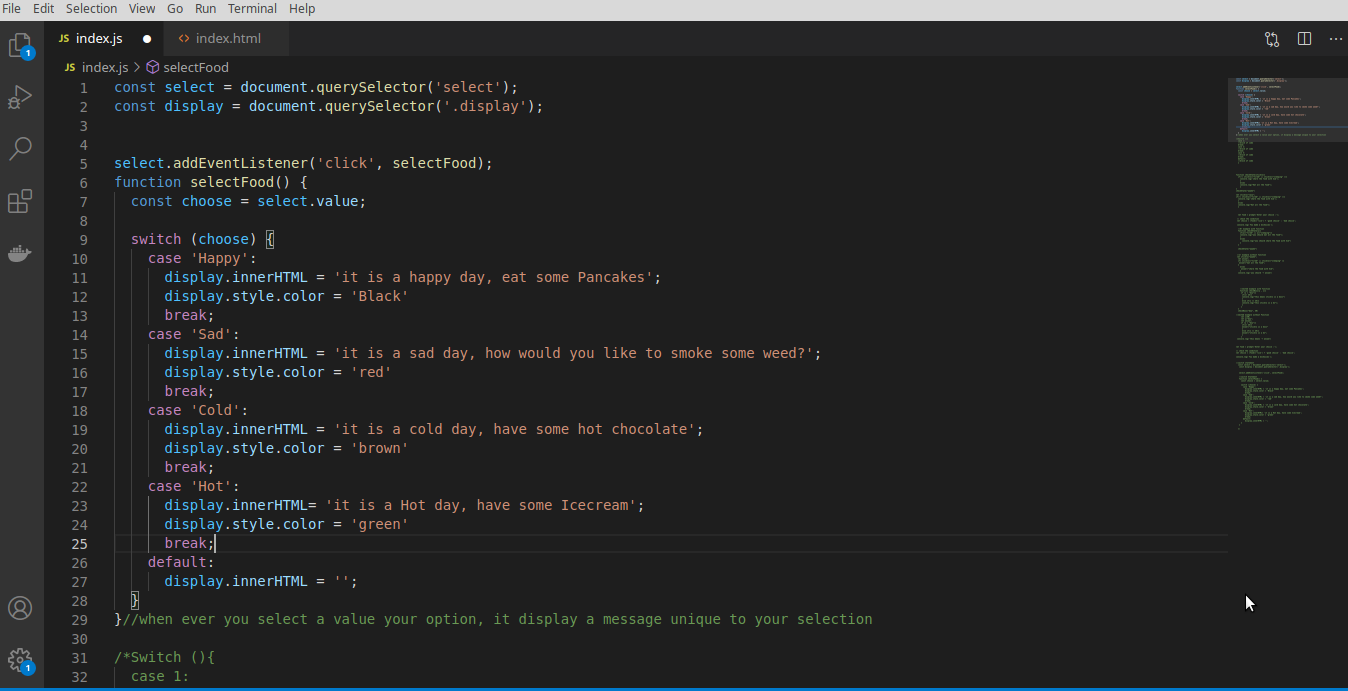Click the '.display' string on line 2

pos(484,106)
